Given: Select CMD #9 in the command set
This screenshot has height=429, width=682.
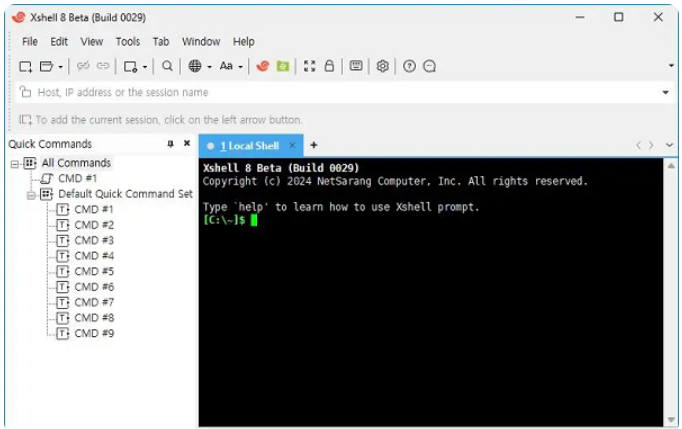Looking at the screenshot, I should click(x=94, y=333).
